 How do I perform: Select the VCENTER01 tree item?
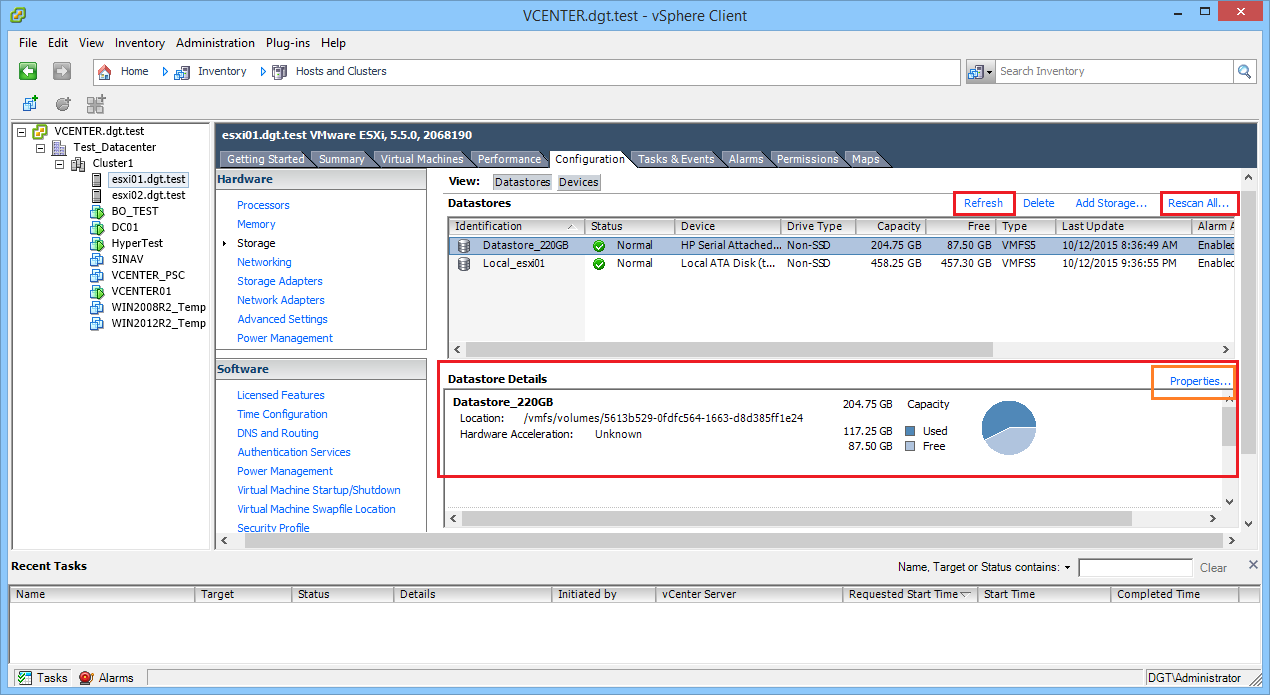tap(139, 291)
